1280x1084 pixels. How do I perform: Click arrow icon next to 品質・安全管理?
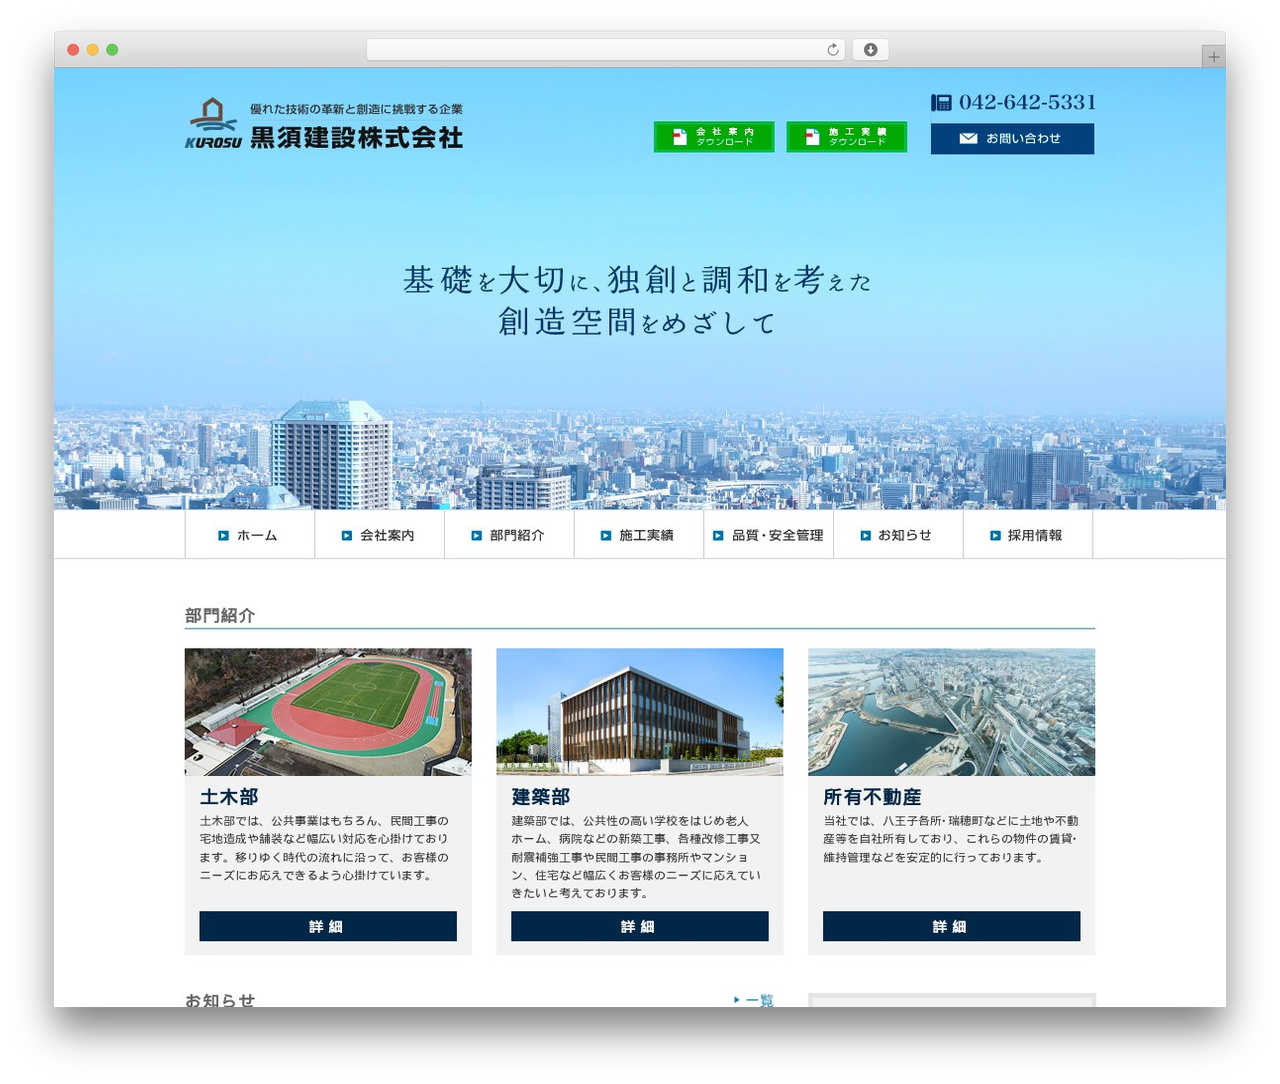718,536
